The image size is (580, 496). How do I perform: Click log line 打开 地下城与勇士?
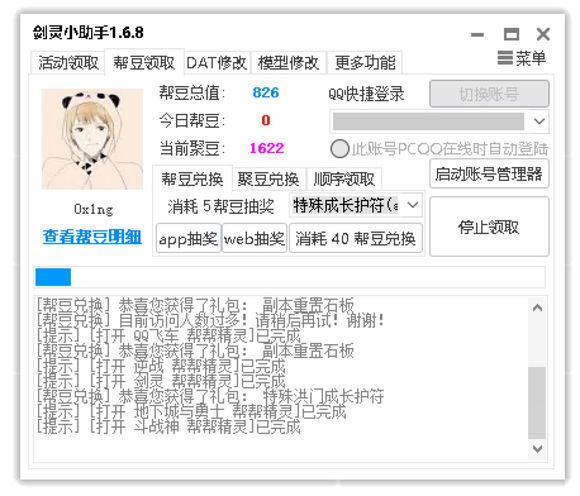tap(191, 412)
